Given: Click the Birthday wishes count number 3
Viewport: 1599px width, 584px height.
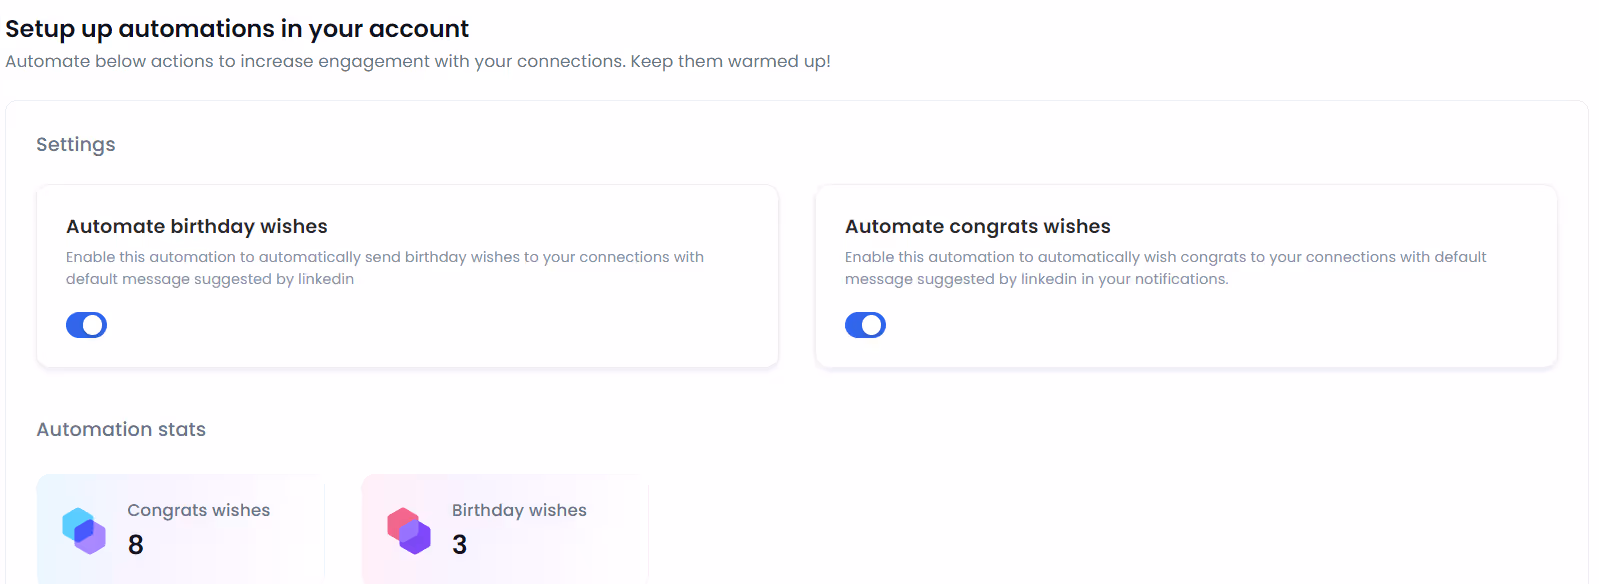Looking at the screenshot, I should pyautogui.click(x=458, y=545).
